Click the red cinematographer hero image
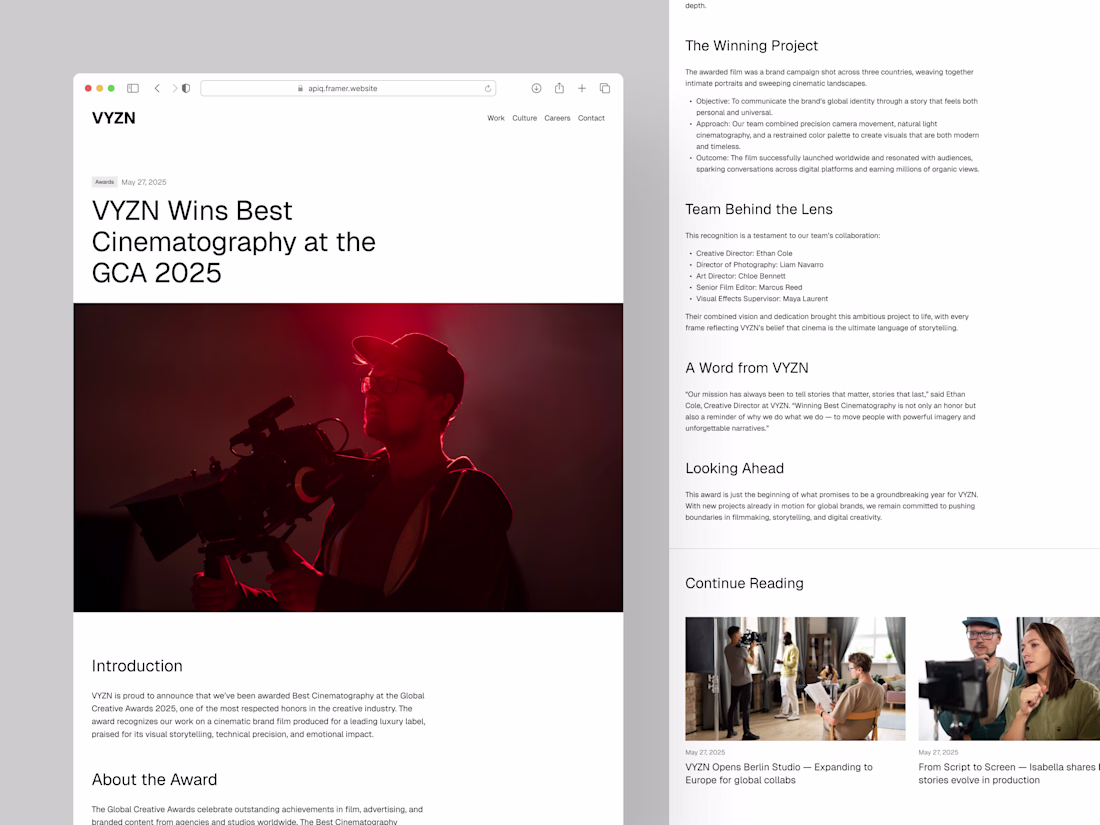1100x825 pixels. [x=348, y=457]
